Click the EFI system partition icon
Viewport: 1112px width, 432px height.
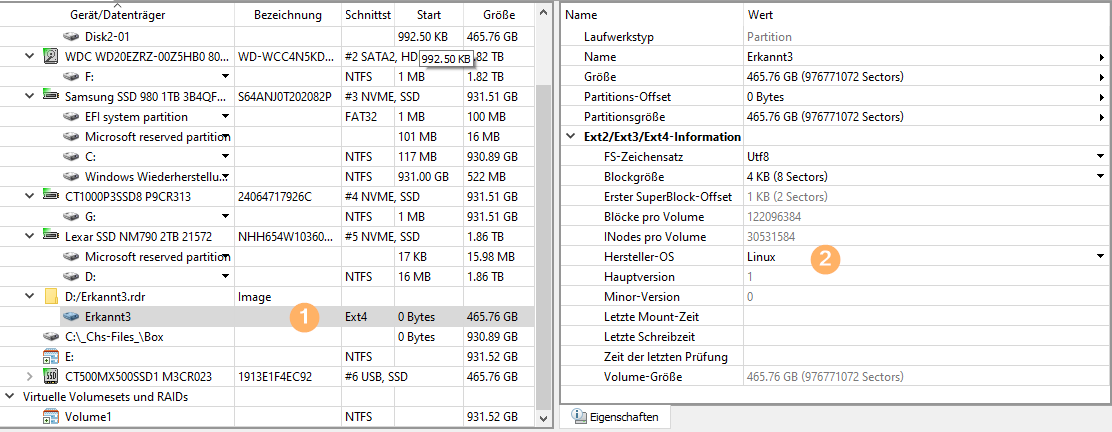(71, 117)
